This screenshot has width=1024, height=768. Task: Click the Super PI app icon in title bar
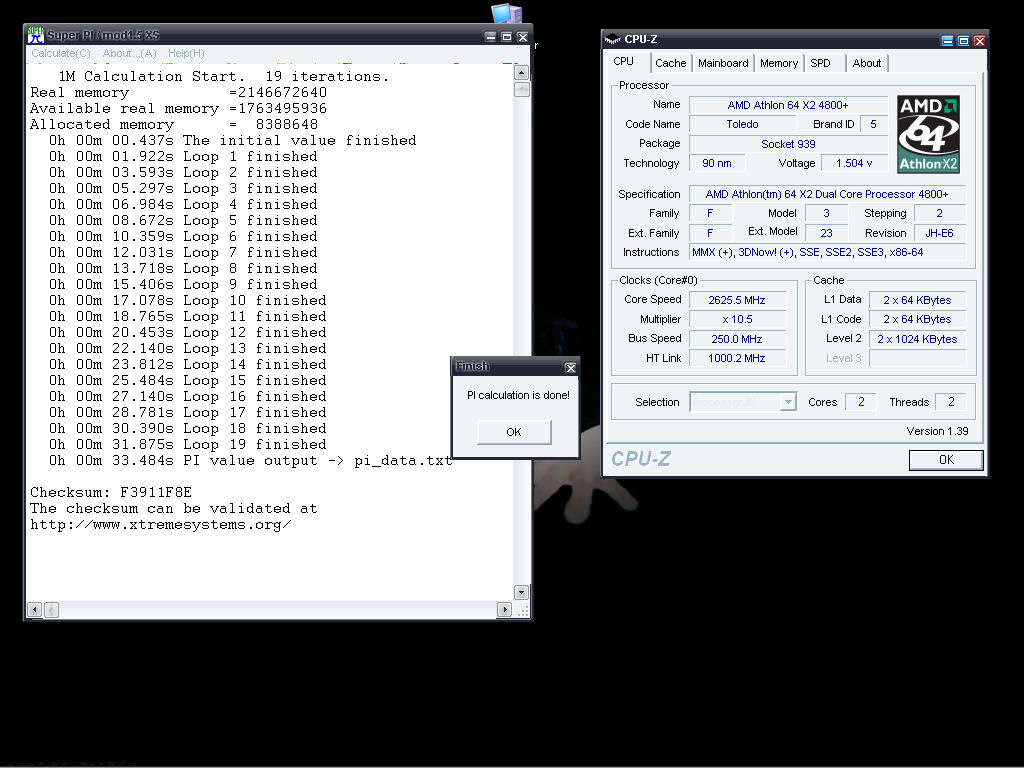pos(36,36)
